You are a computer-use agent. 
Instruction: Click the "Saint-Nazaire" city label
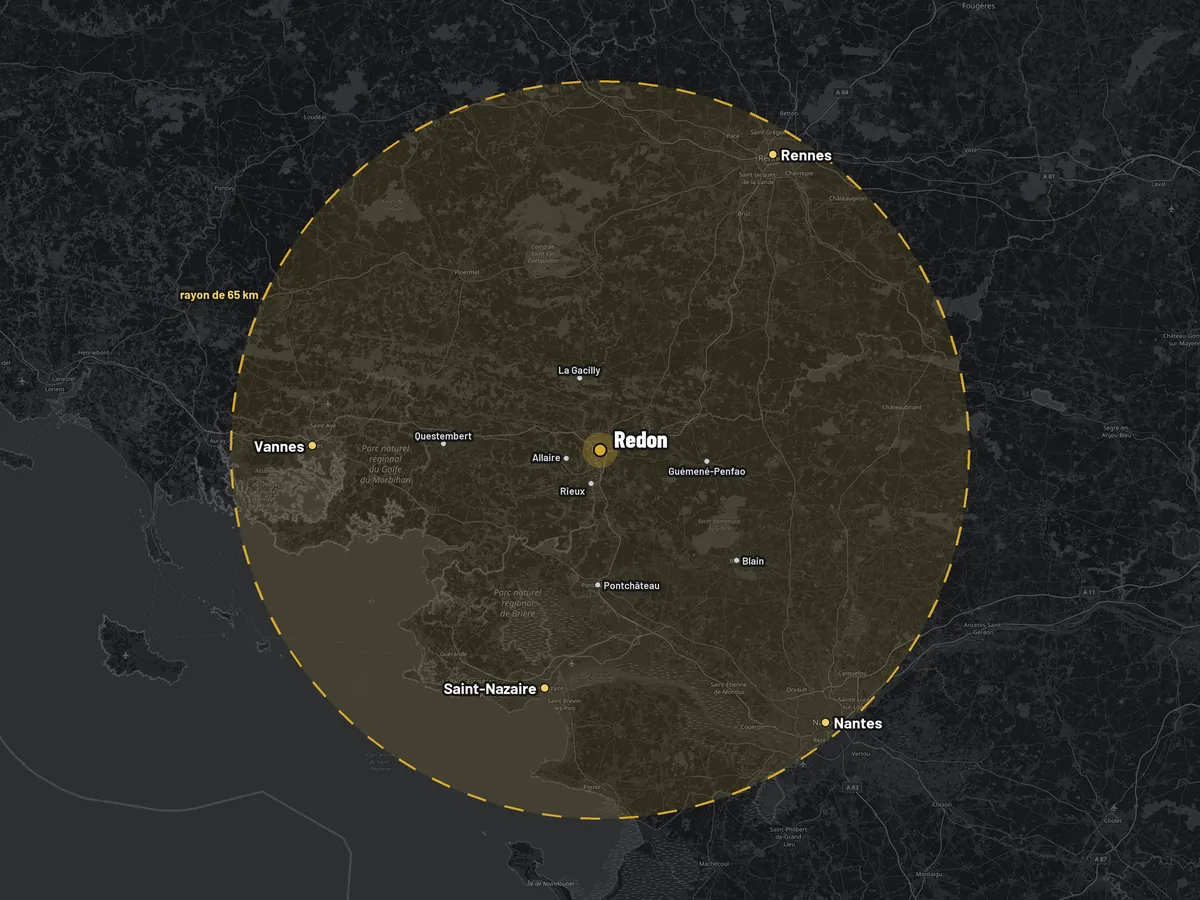(490, 689)
